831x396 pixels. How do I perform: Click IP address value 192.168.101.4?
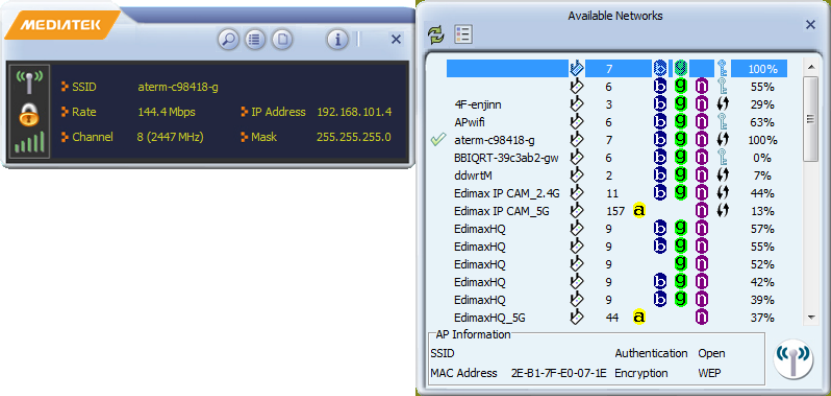point(354,112)
